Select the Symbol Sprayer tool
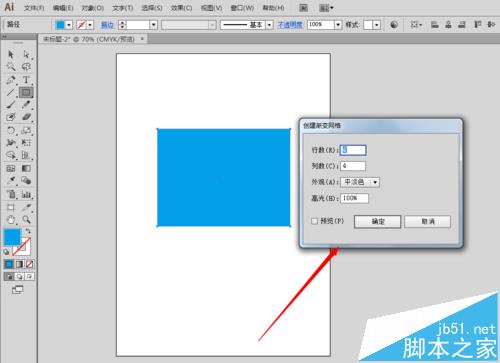The image size is (500, 363). click(x=11, y=194)
